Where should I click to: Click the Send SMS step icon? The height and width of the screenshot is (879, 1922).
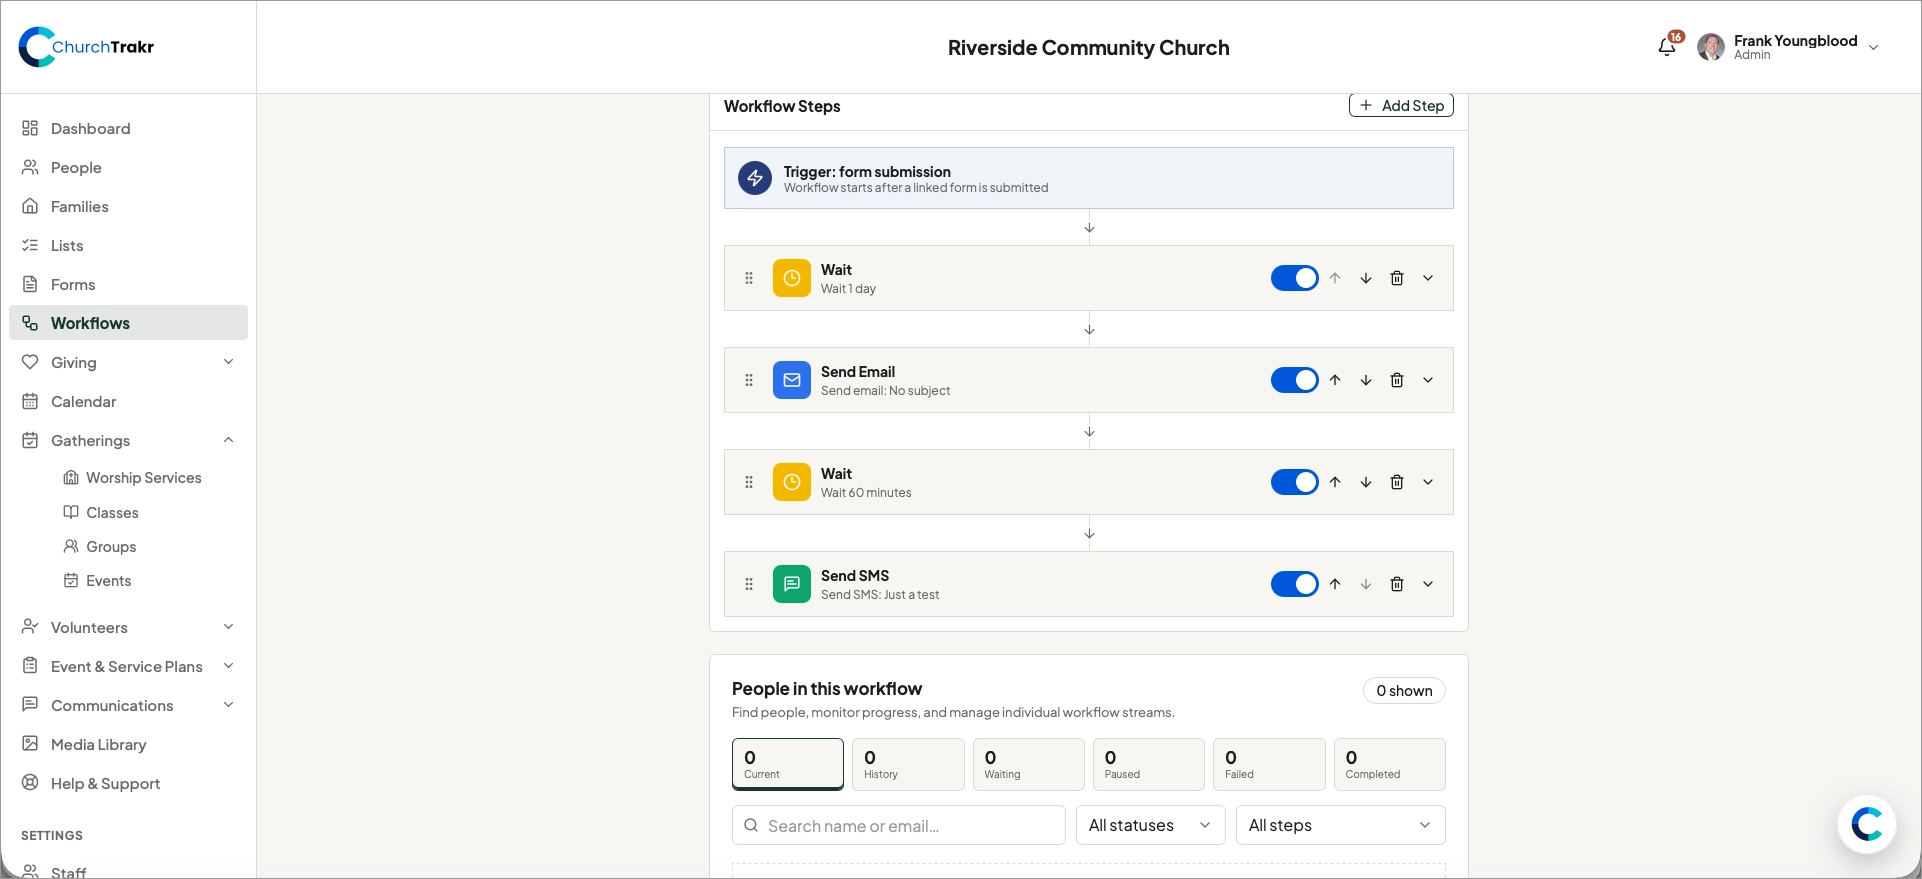coord(792,584)
